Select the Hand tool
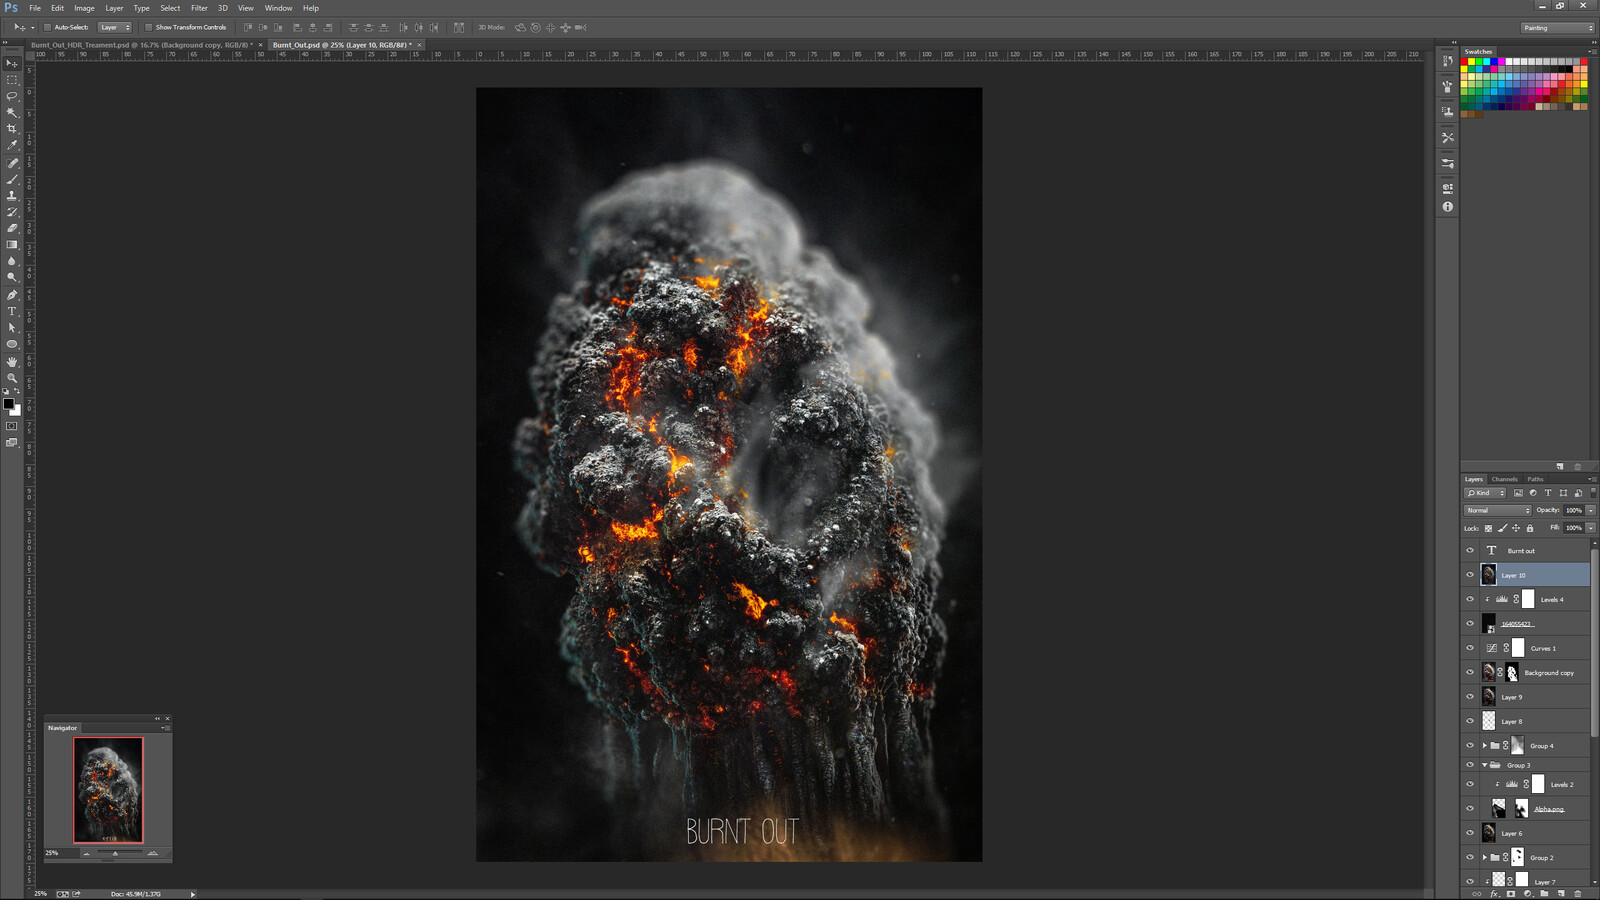Screen dimensions: 1600x900 (12, 362)
